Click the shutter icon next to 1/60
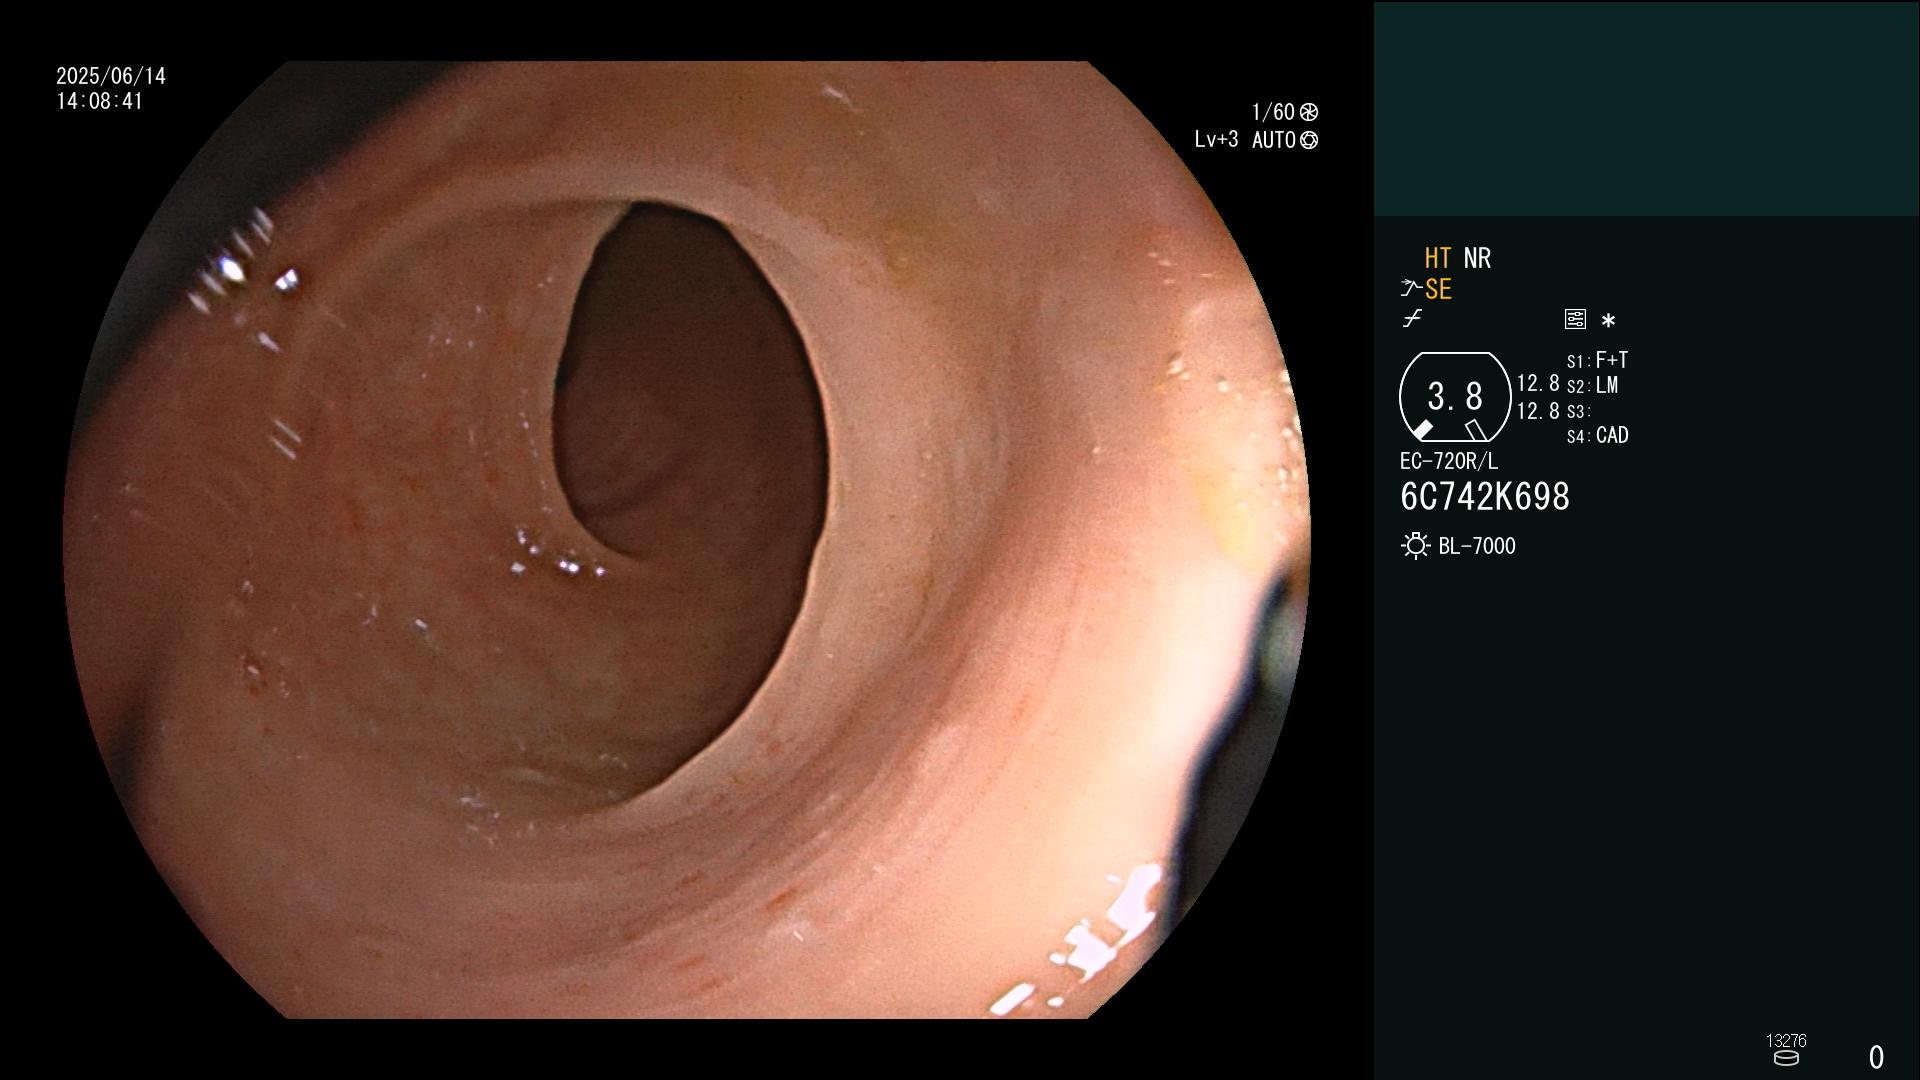Viewport: 1920px width, 1080px height. click(x=1308, y=112)
